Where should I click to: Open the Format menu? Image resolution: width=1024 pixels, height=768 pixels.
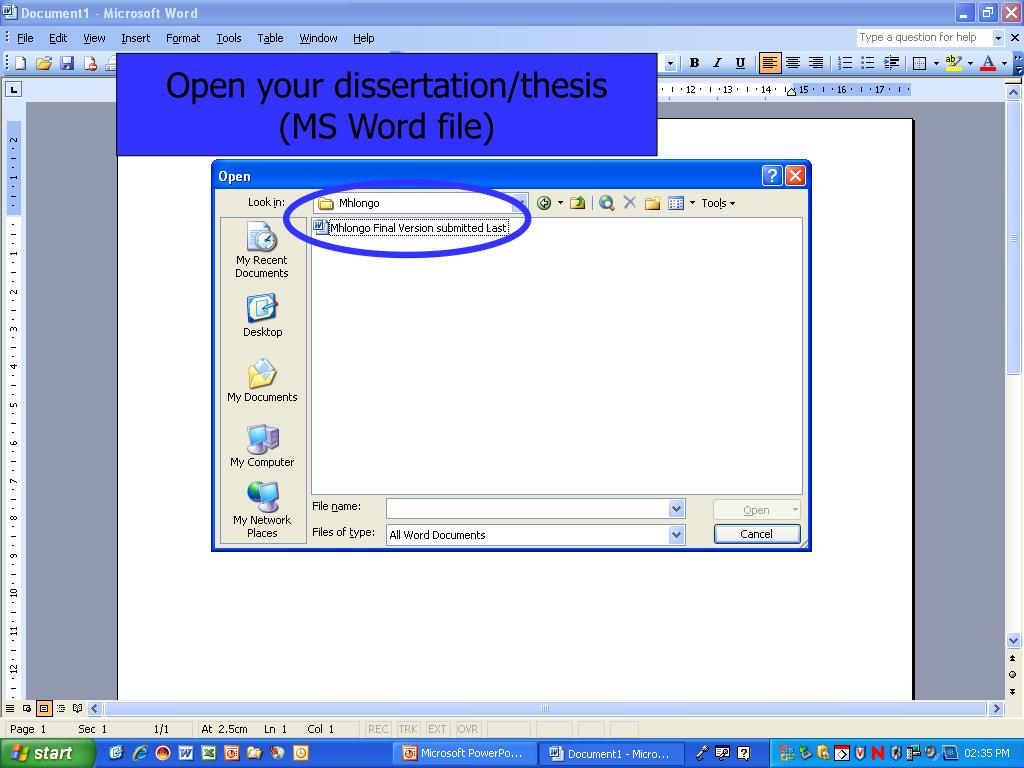(183, 38)
